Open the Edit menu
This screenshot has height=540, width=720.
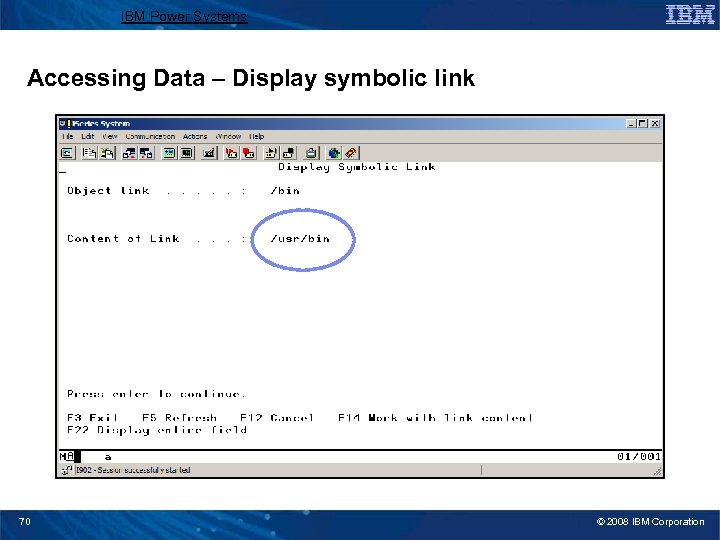click(x=88, y=136)
